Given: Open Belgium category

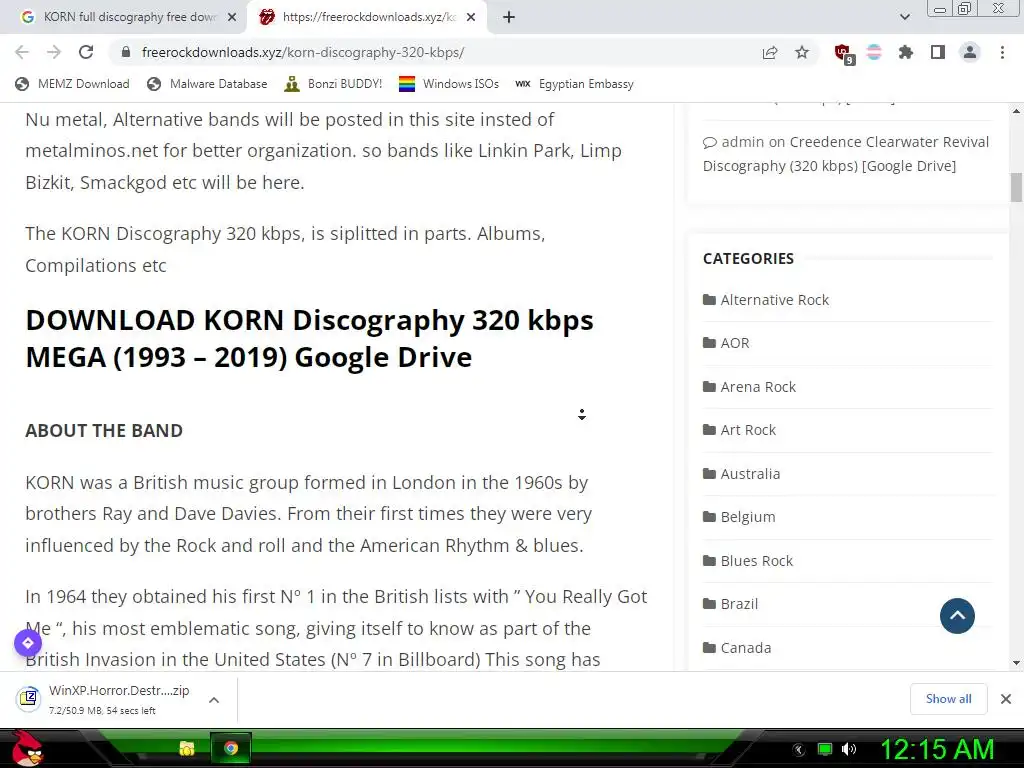Looking at the screenshot, I should pos(748,517).
